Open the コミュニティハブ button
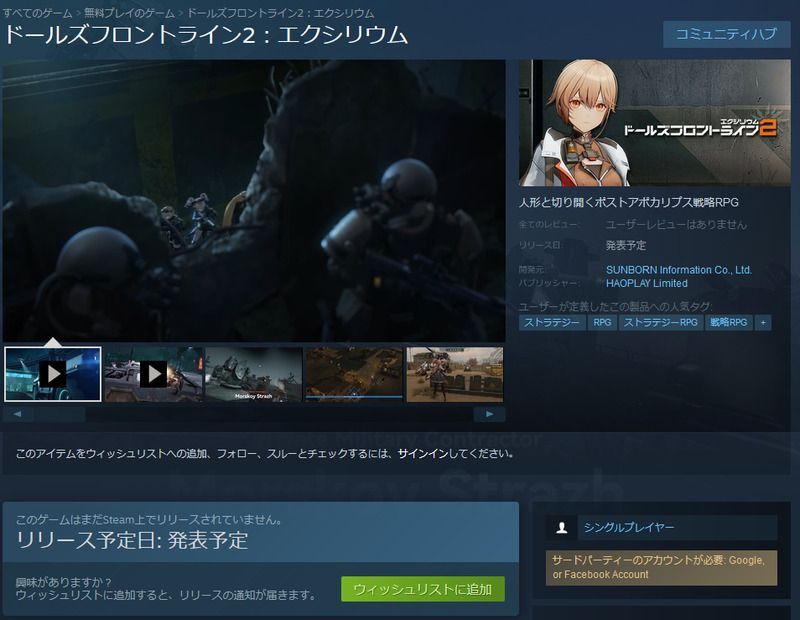Screen dimensions: 800x620 (x=725, y=34)
